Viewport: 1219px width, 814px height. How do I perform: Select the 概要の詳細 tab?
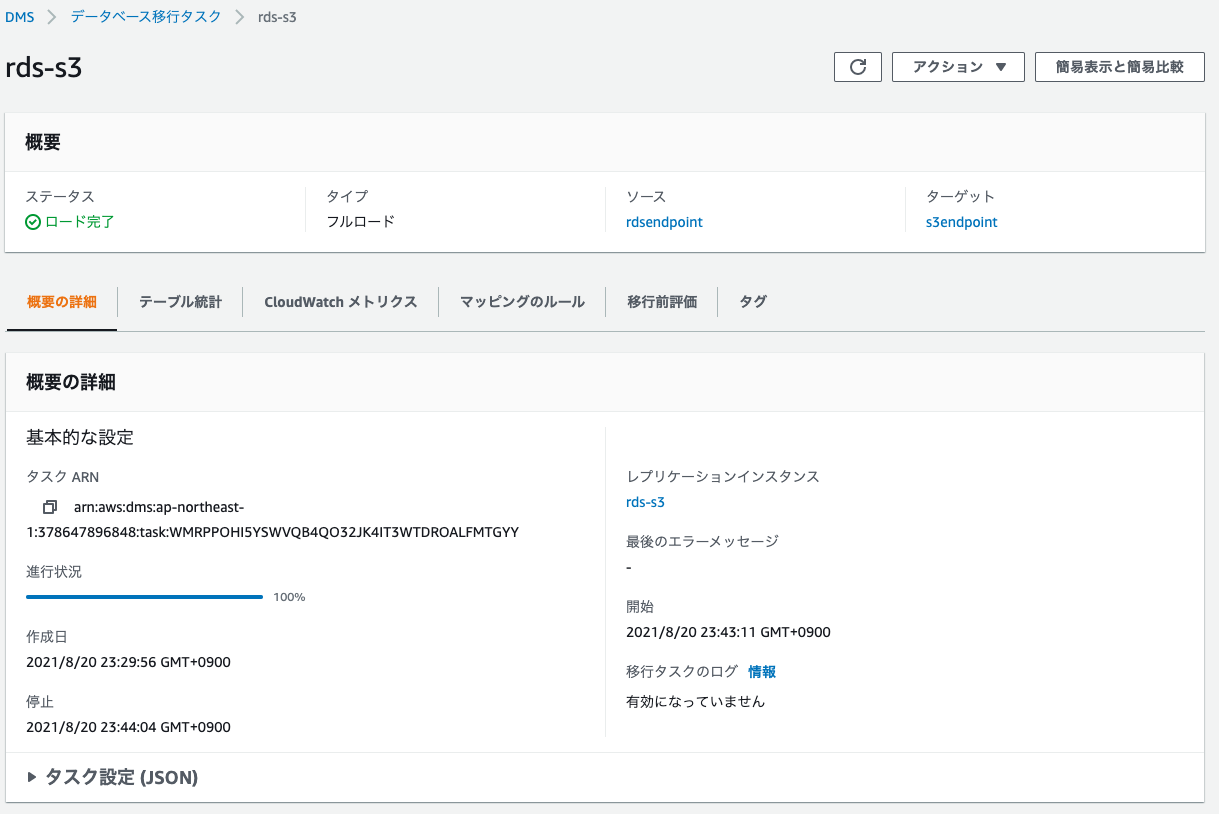click(62, 301)
